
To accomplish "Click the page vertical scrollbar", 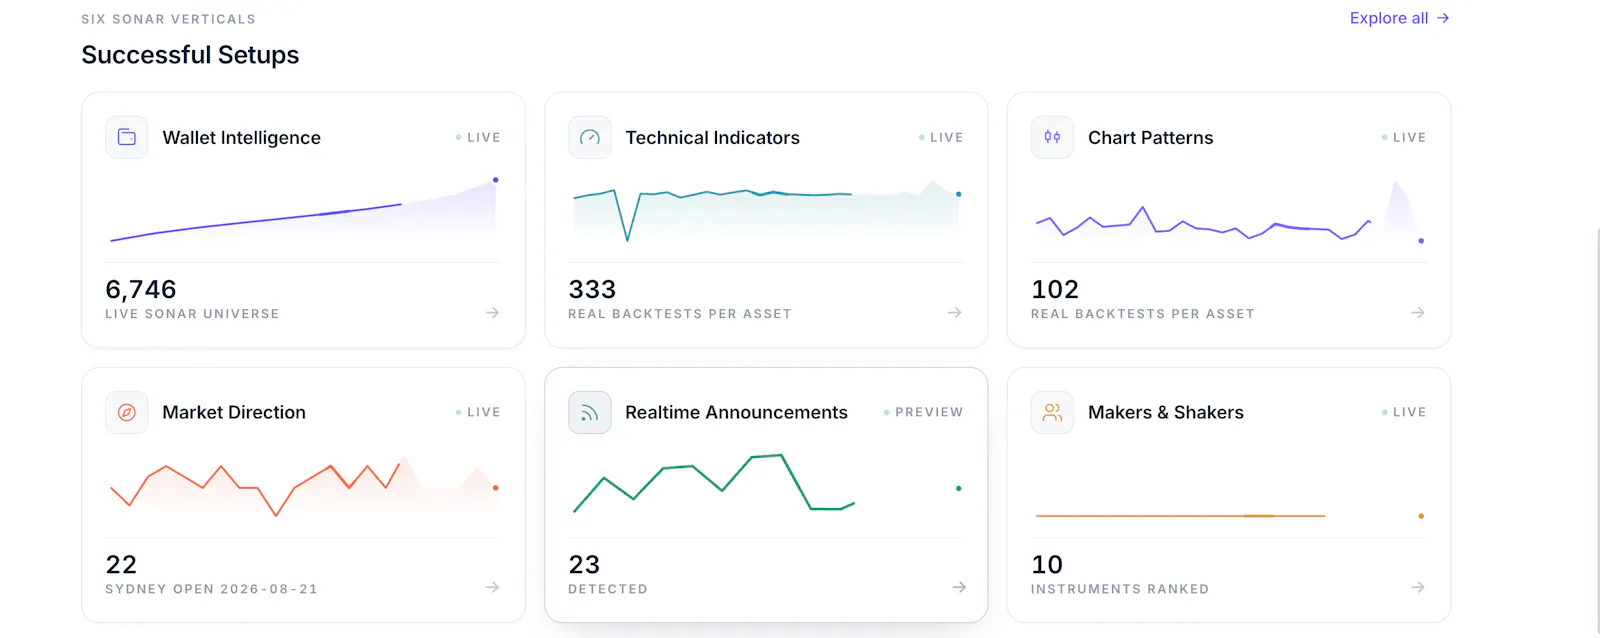I will tap(1597, 430).
